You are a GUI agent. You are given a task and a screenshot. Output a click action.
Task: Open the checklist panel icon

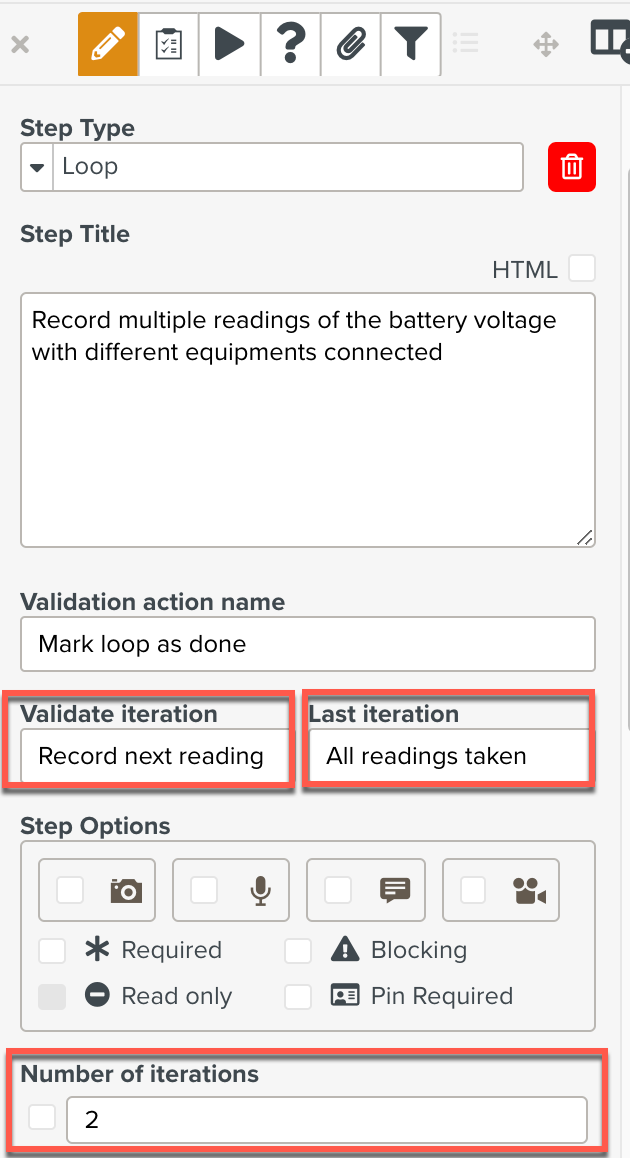click(168, 44)
